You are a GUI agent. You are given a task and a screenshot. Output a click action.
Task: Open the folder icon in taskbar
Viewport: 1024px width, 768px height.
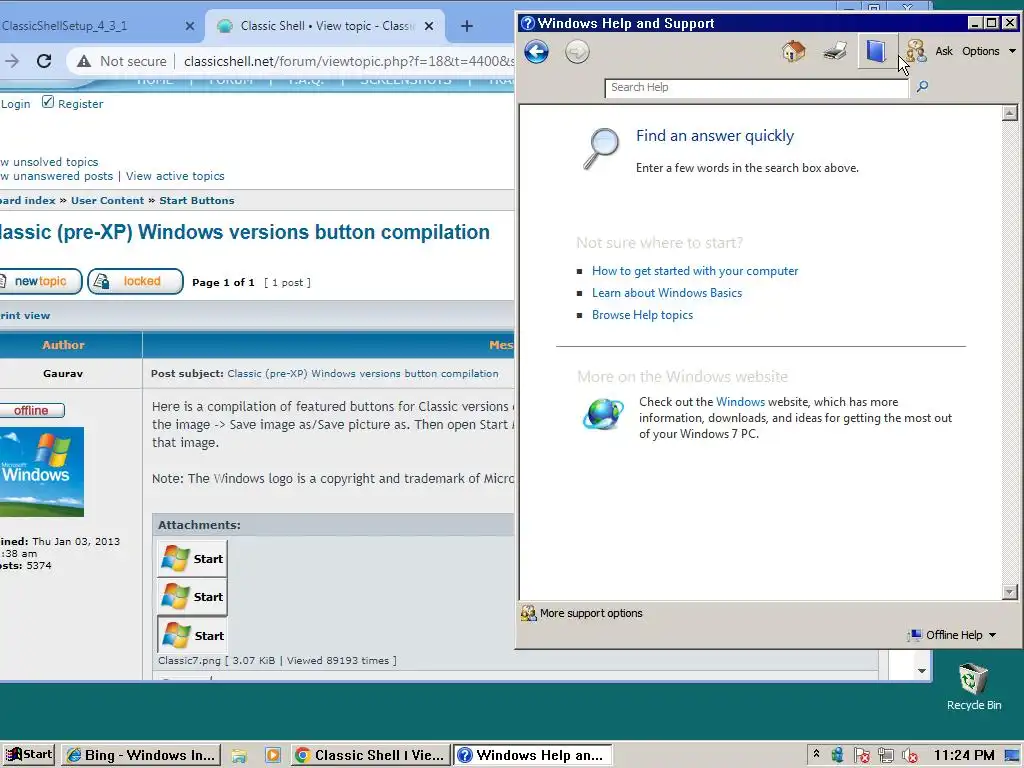[x=239, y=756]
